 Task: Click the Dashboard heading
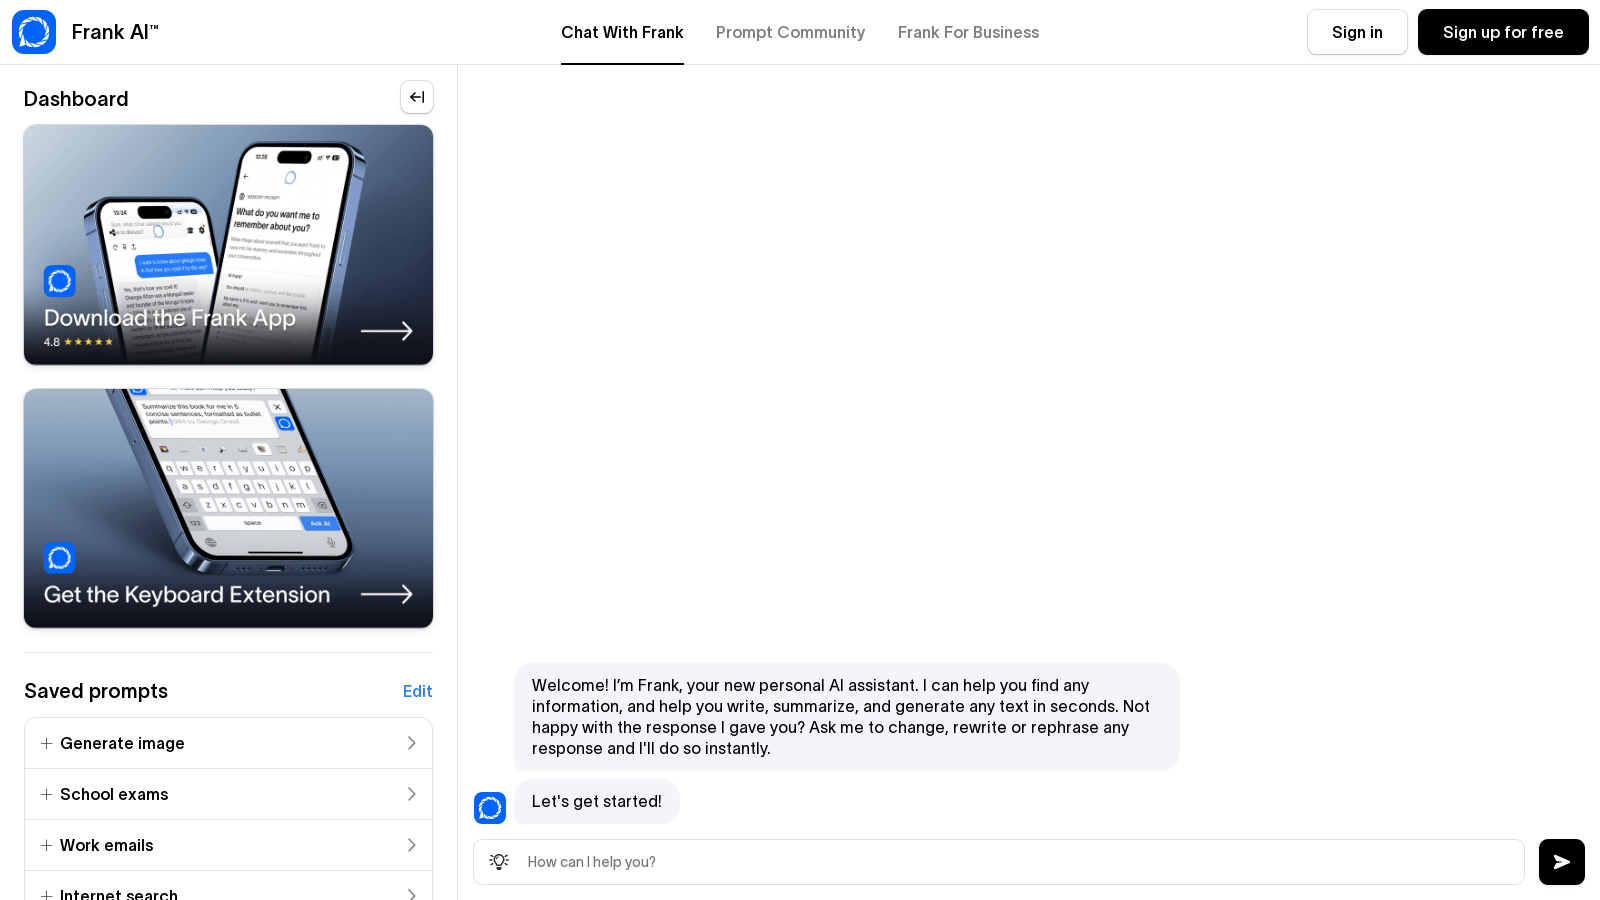(76, 99)
